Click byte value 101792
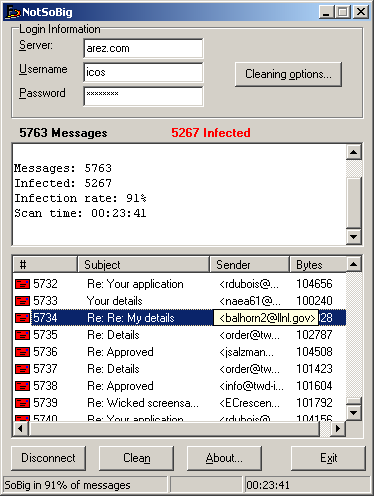This screenshot has height=496, width=374. pos(314,403)
